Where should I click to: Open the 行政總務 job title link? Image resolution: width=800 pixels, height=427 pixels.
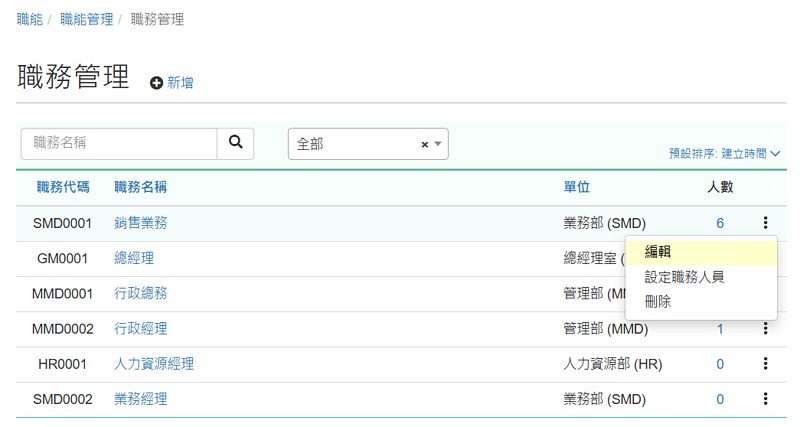coord(140,293)
